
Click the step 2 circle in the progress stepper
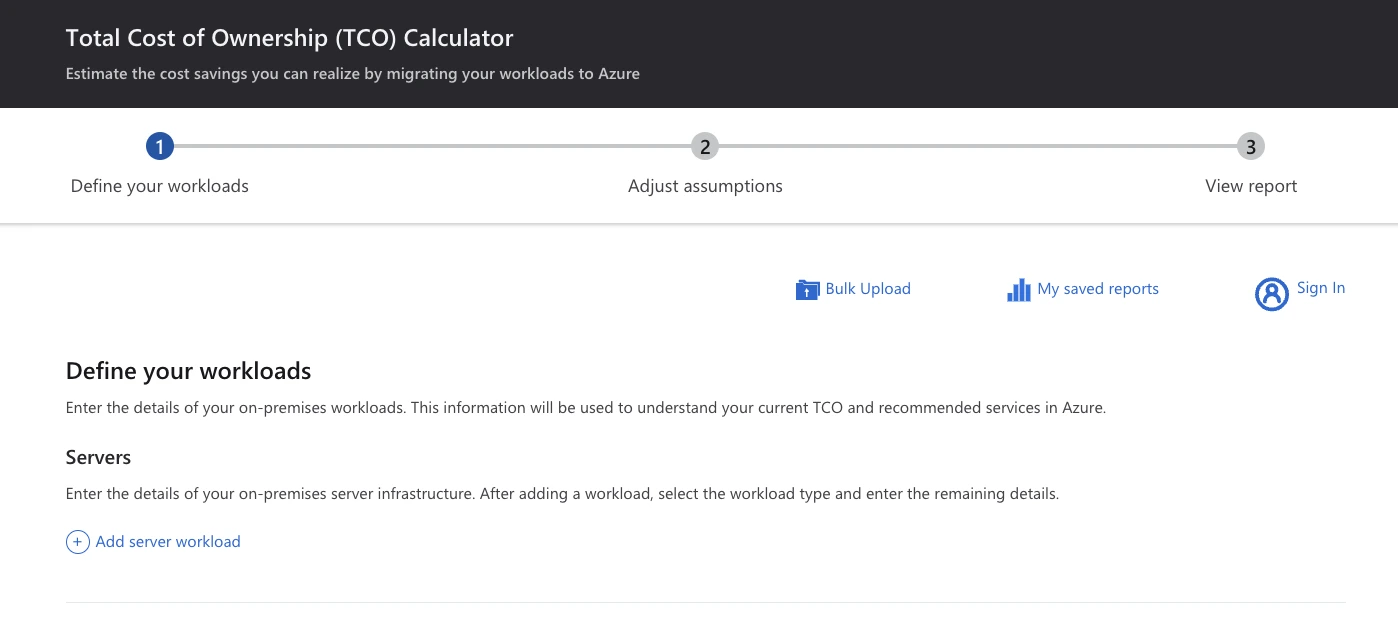(x=705, y=147)
